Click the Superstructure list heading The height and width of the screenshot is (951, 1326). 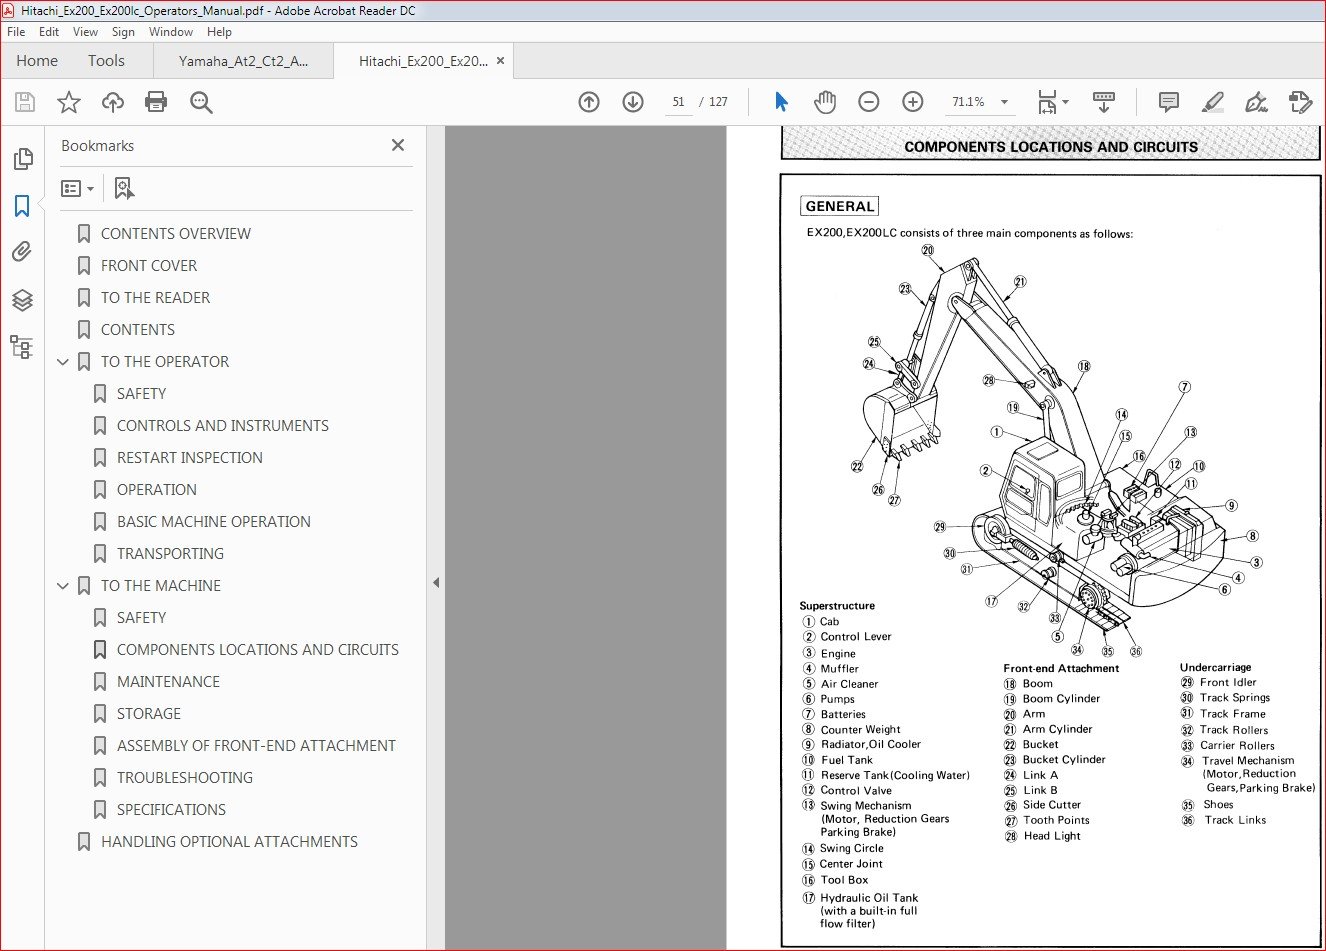(x=837, y=606)
